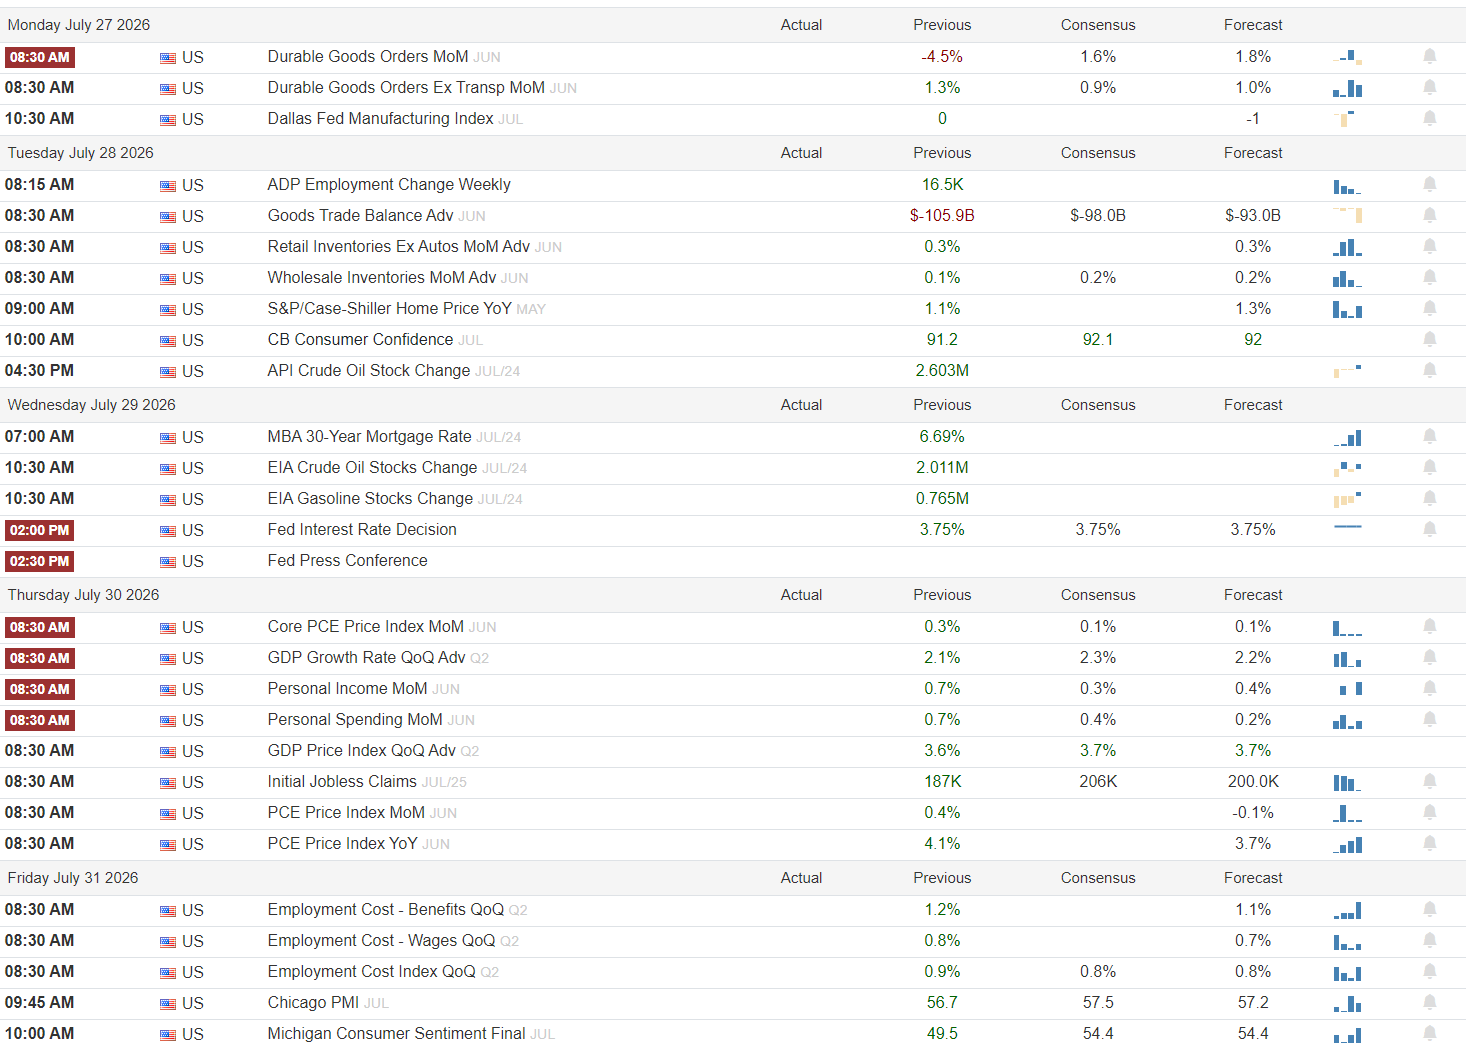Select ADP Employment Change Weekly event

click(389, 185)
